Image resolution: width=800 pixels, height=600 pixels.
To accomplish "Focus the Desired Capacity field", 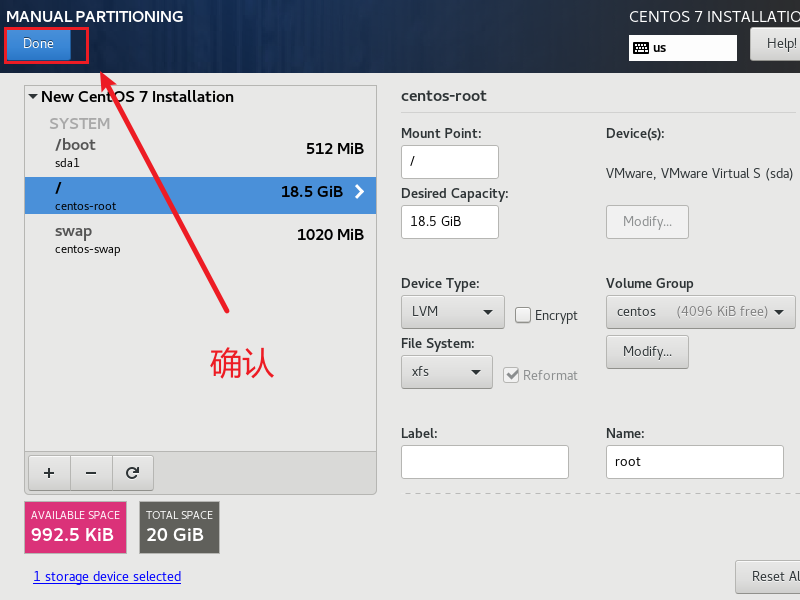I will pyautogui.click(x=449, y=222).
